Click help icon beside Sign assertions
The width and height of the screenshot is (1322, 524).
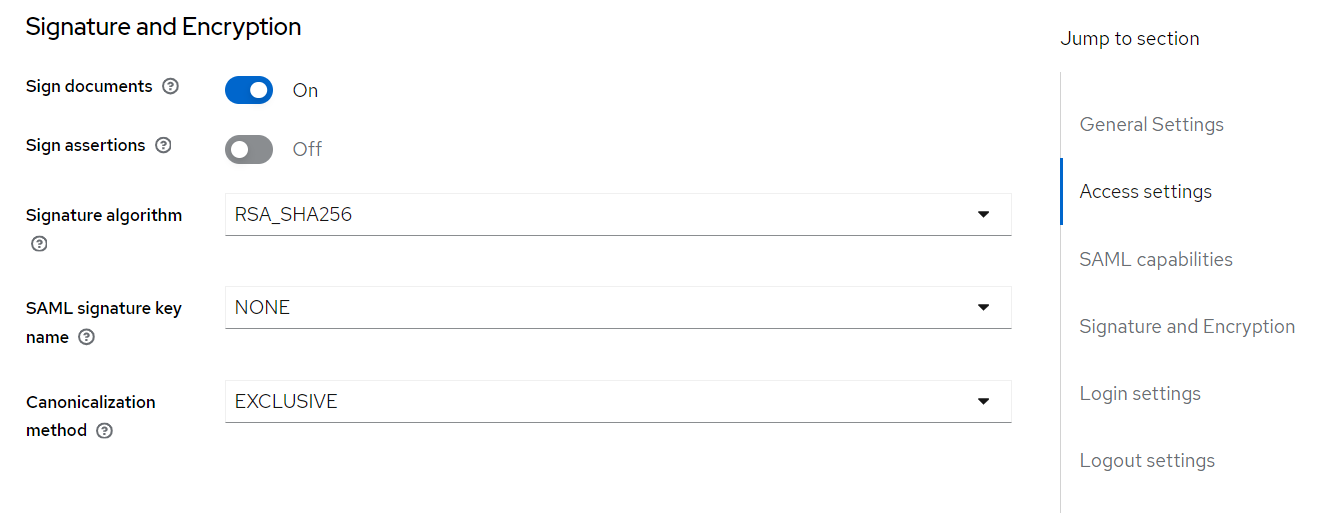pyautogui.click(x=163, y=146)
